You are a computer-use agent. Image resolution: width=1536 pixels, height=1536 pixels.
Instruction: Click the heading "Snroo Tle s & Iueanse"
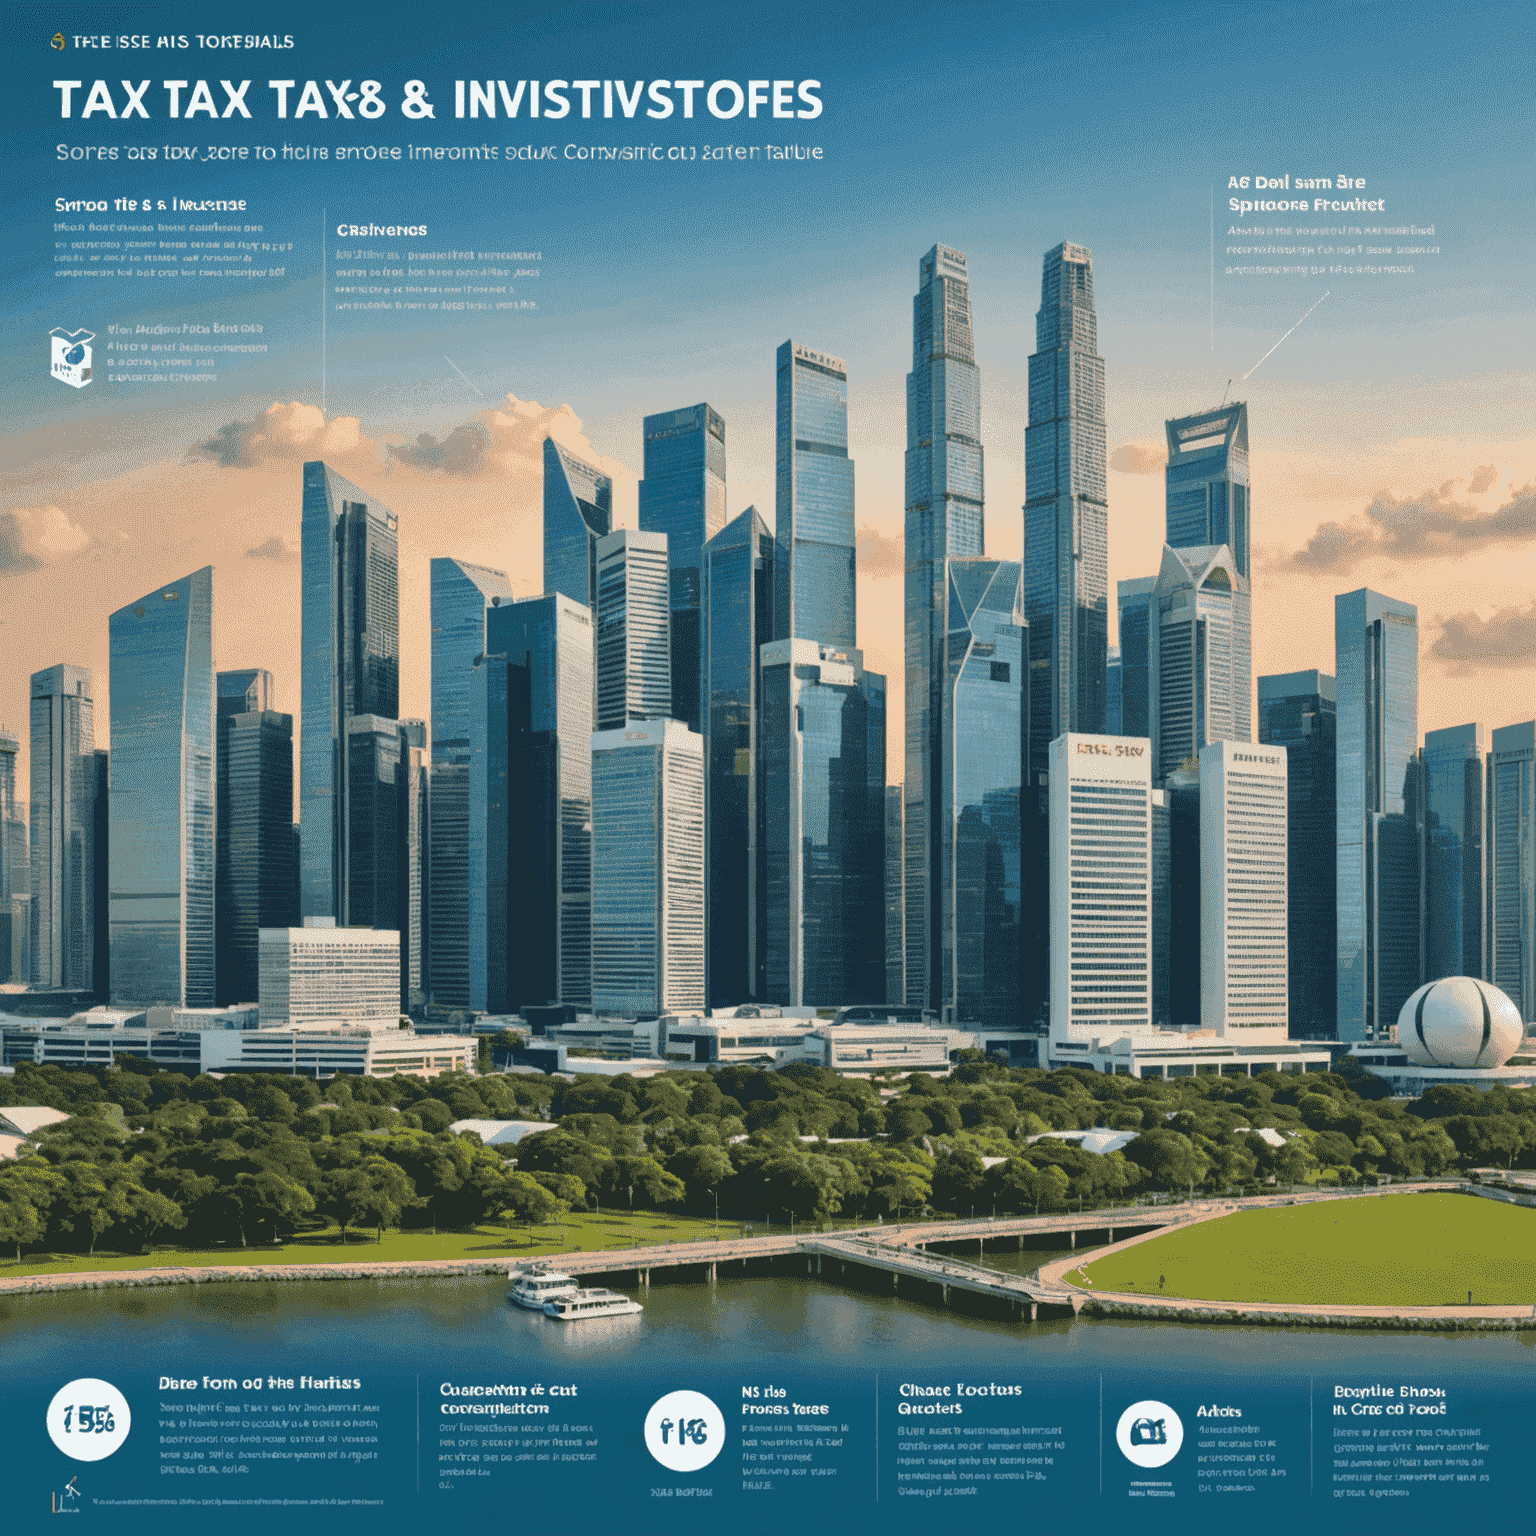tap(150, 204)
